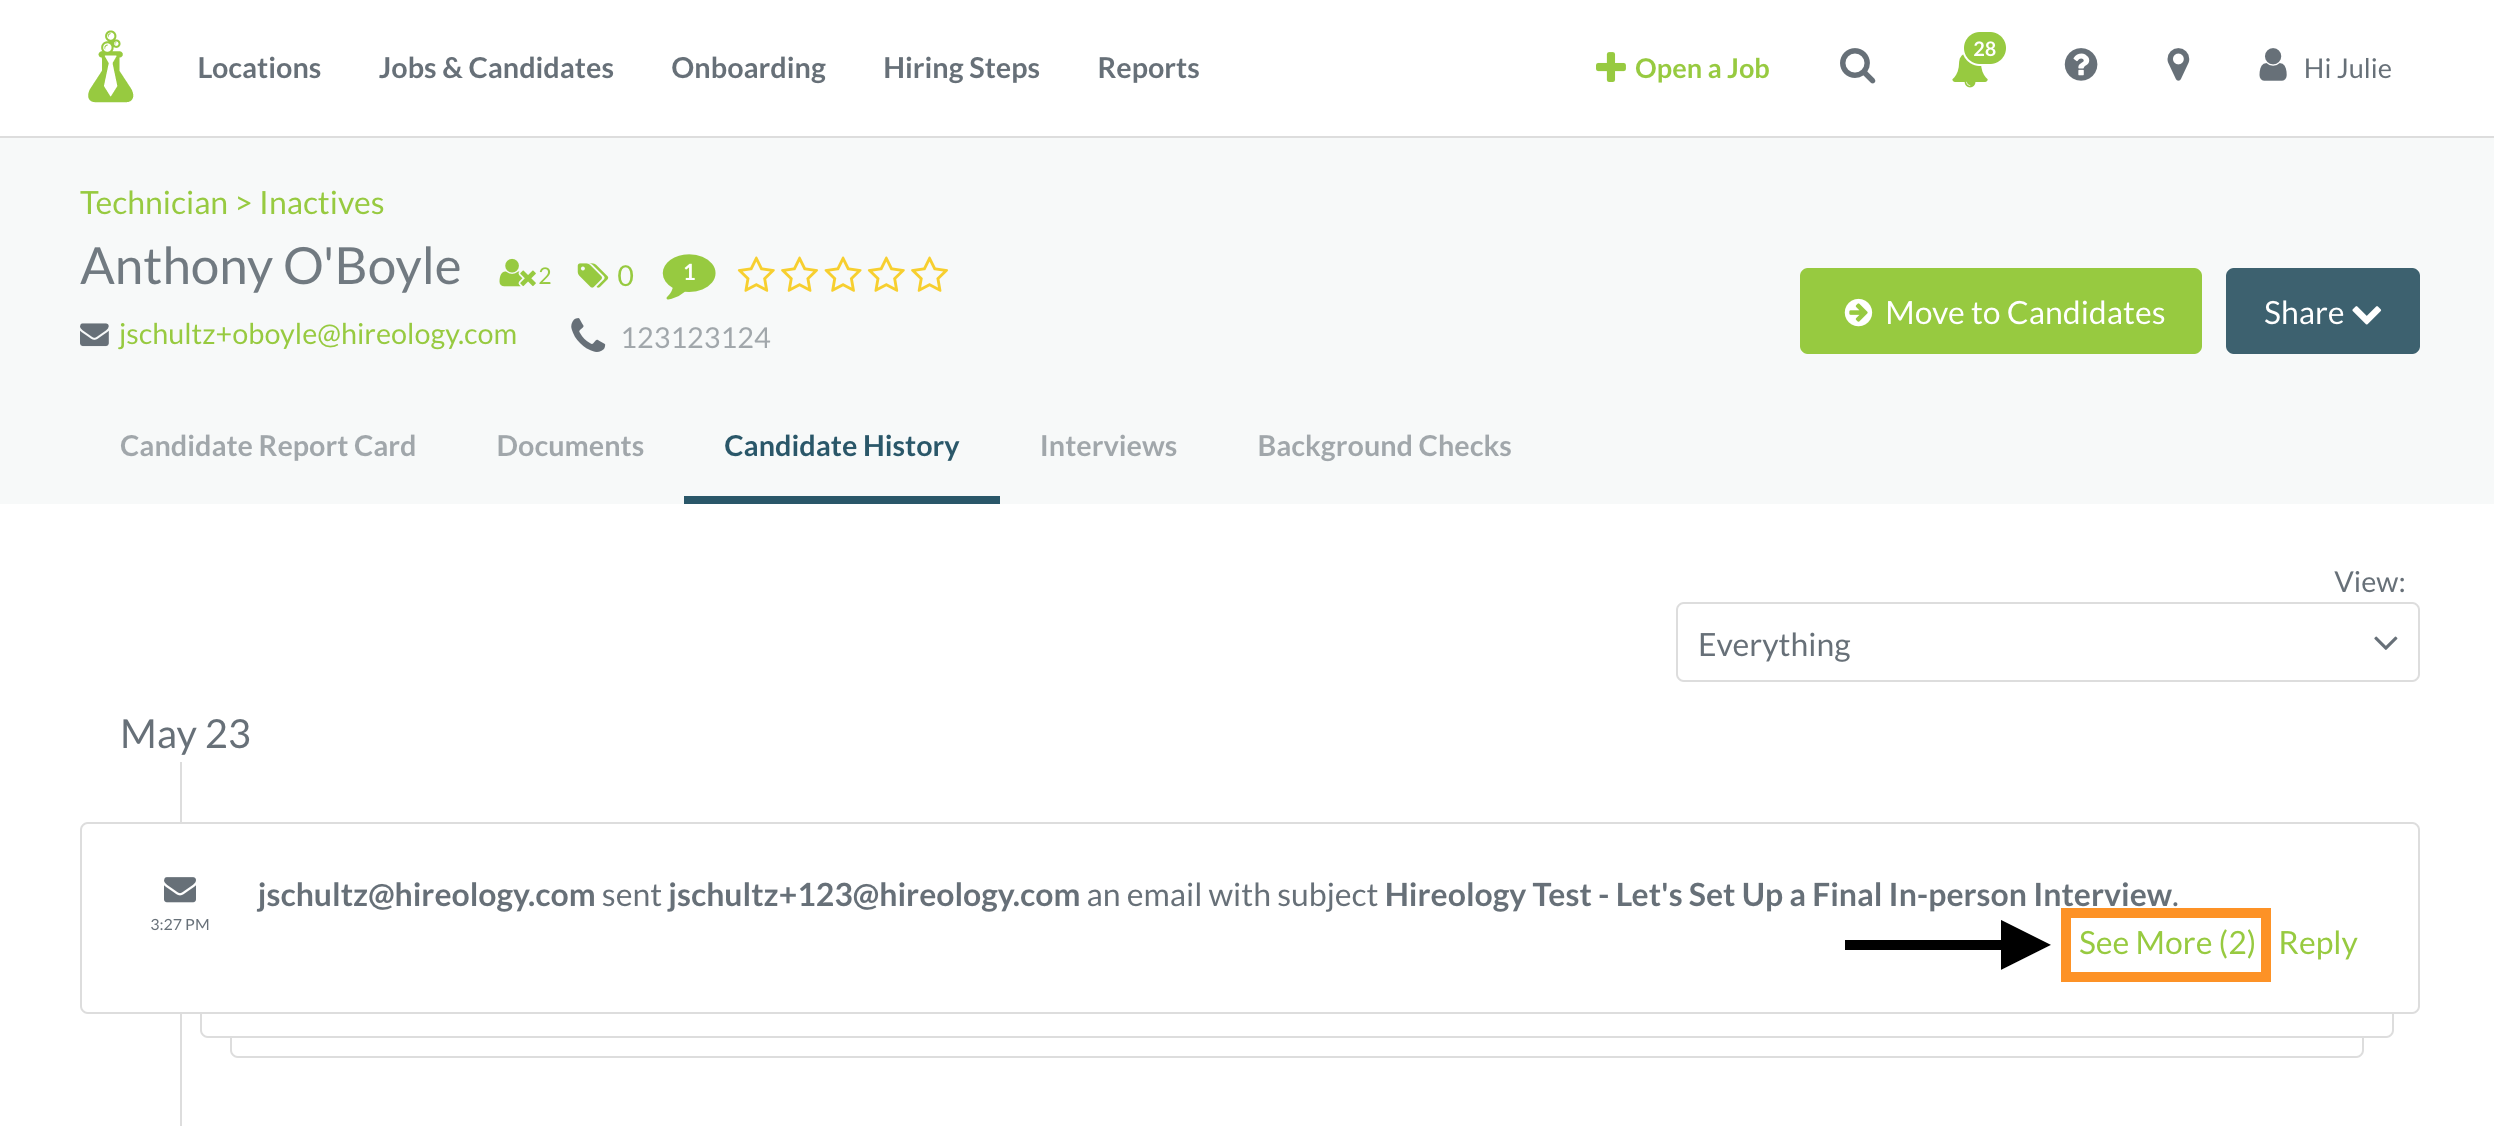Screen dimensions: 2494x1126
Task: Select the third rating star
Action: (x=843, y=274)
